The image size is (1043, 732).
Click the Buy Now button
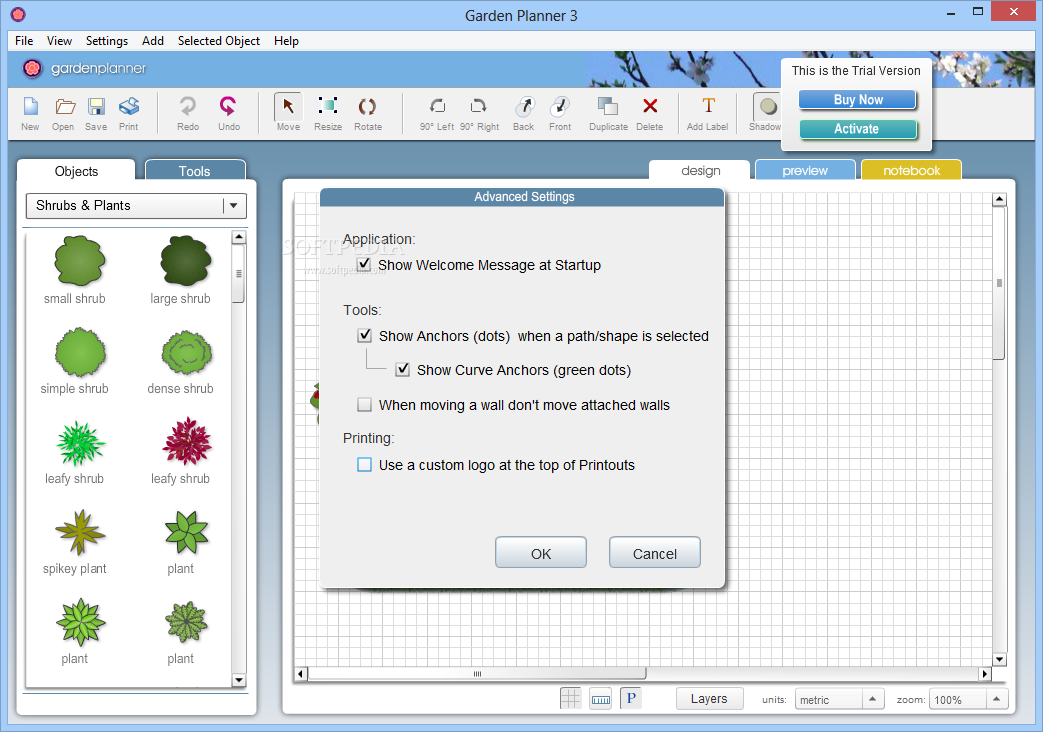click(857, 100)
